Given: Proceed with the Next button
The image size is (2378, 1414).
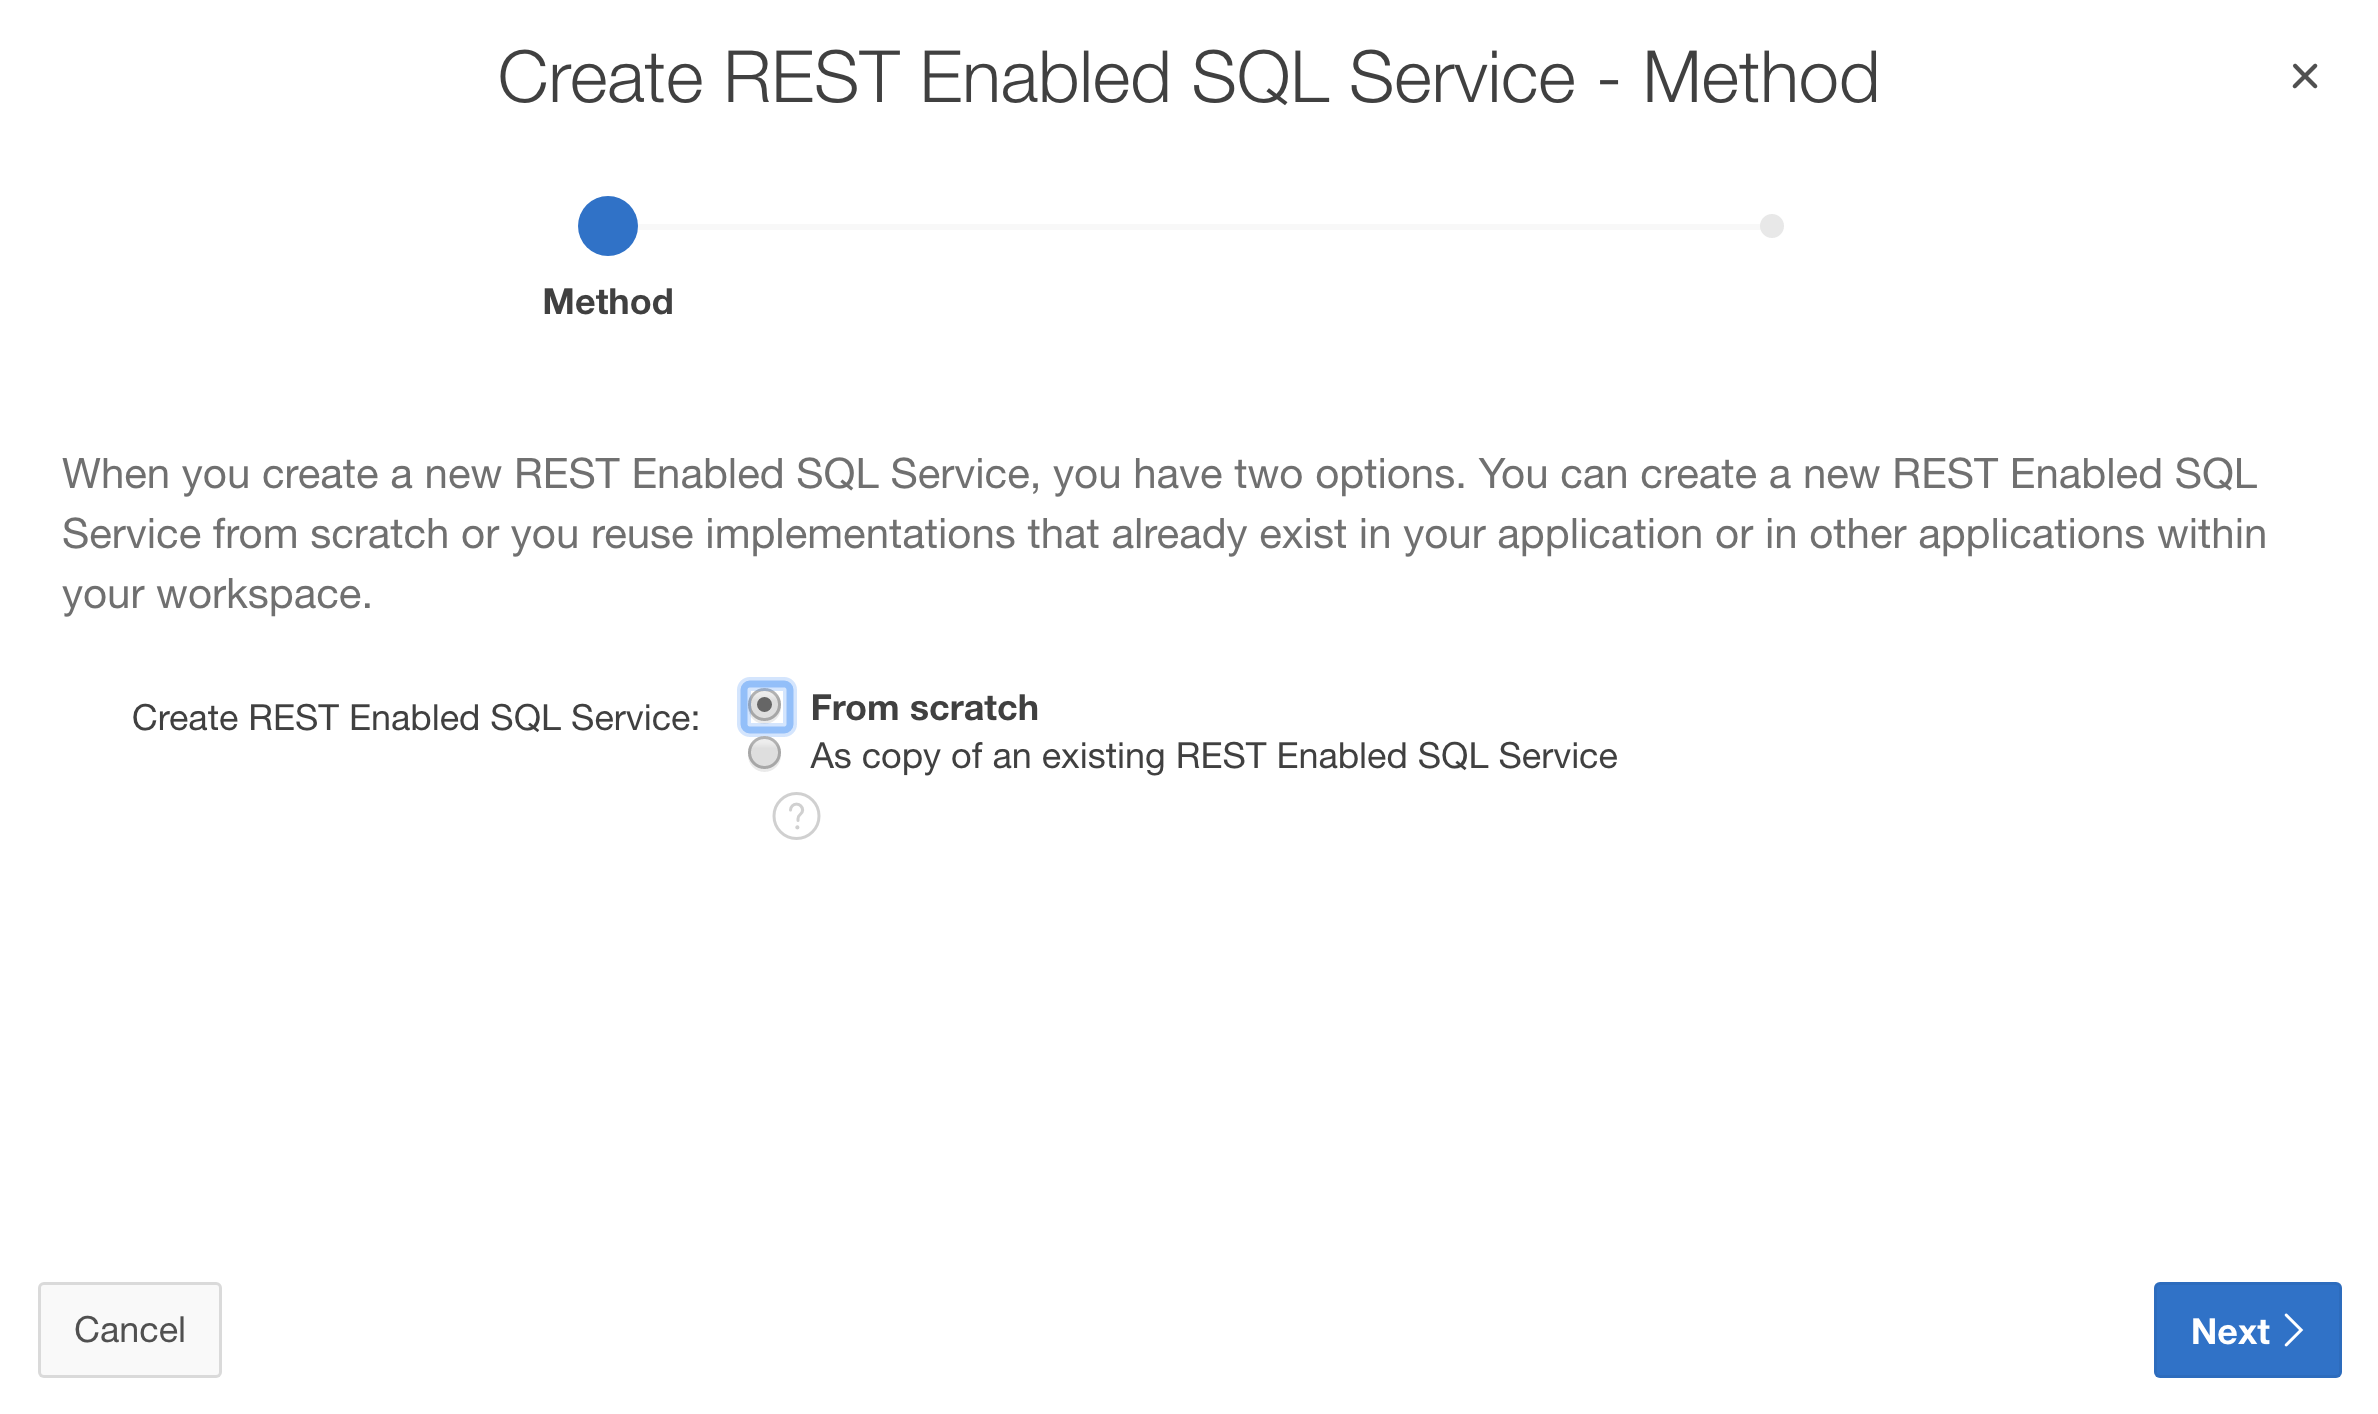Looking at the screenshot, I should tap(2246, 1330).
